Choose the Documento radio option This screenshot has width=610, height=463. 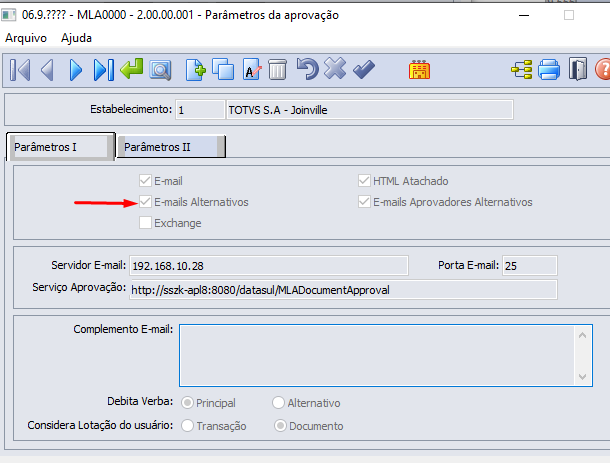pos(280,426)
